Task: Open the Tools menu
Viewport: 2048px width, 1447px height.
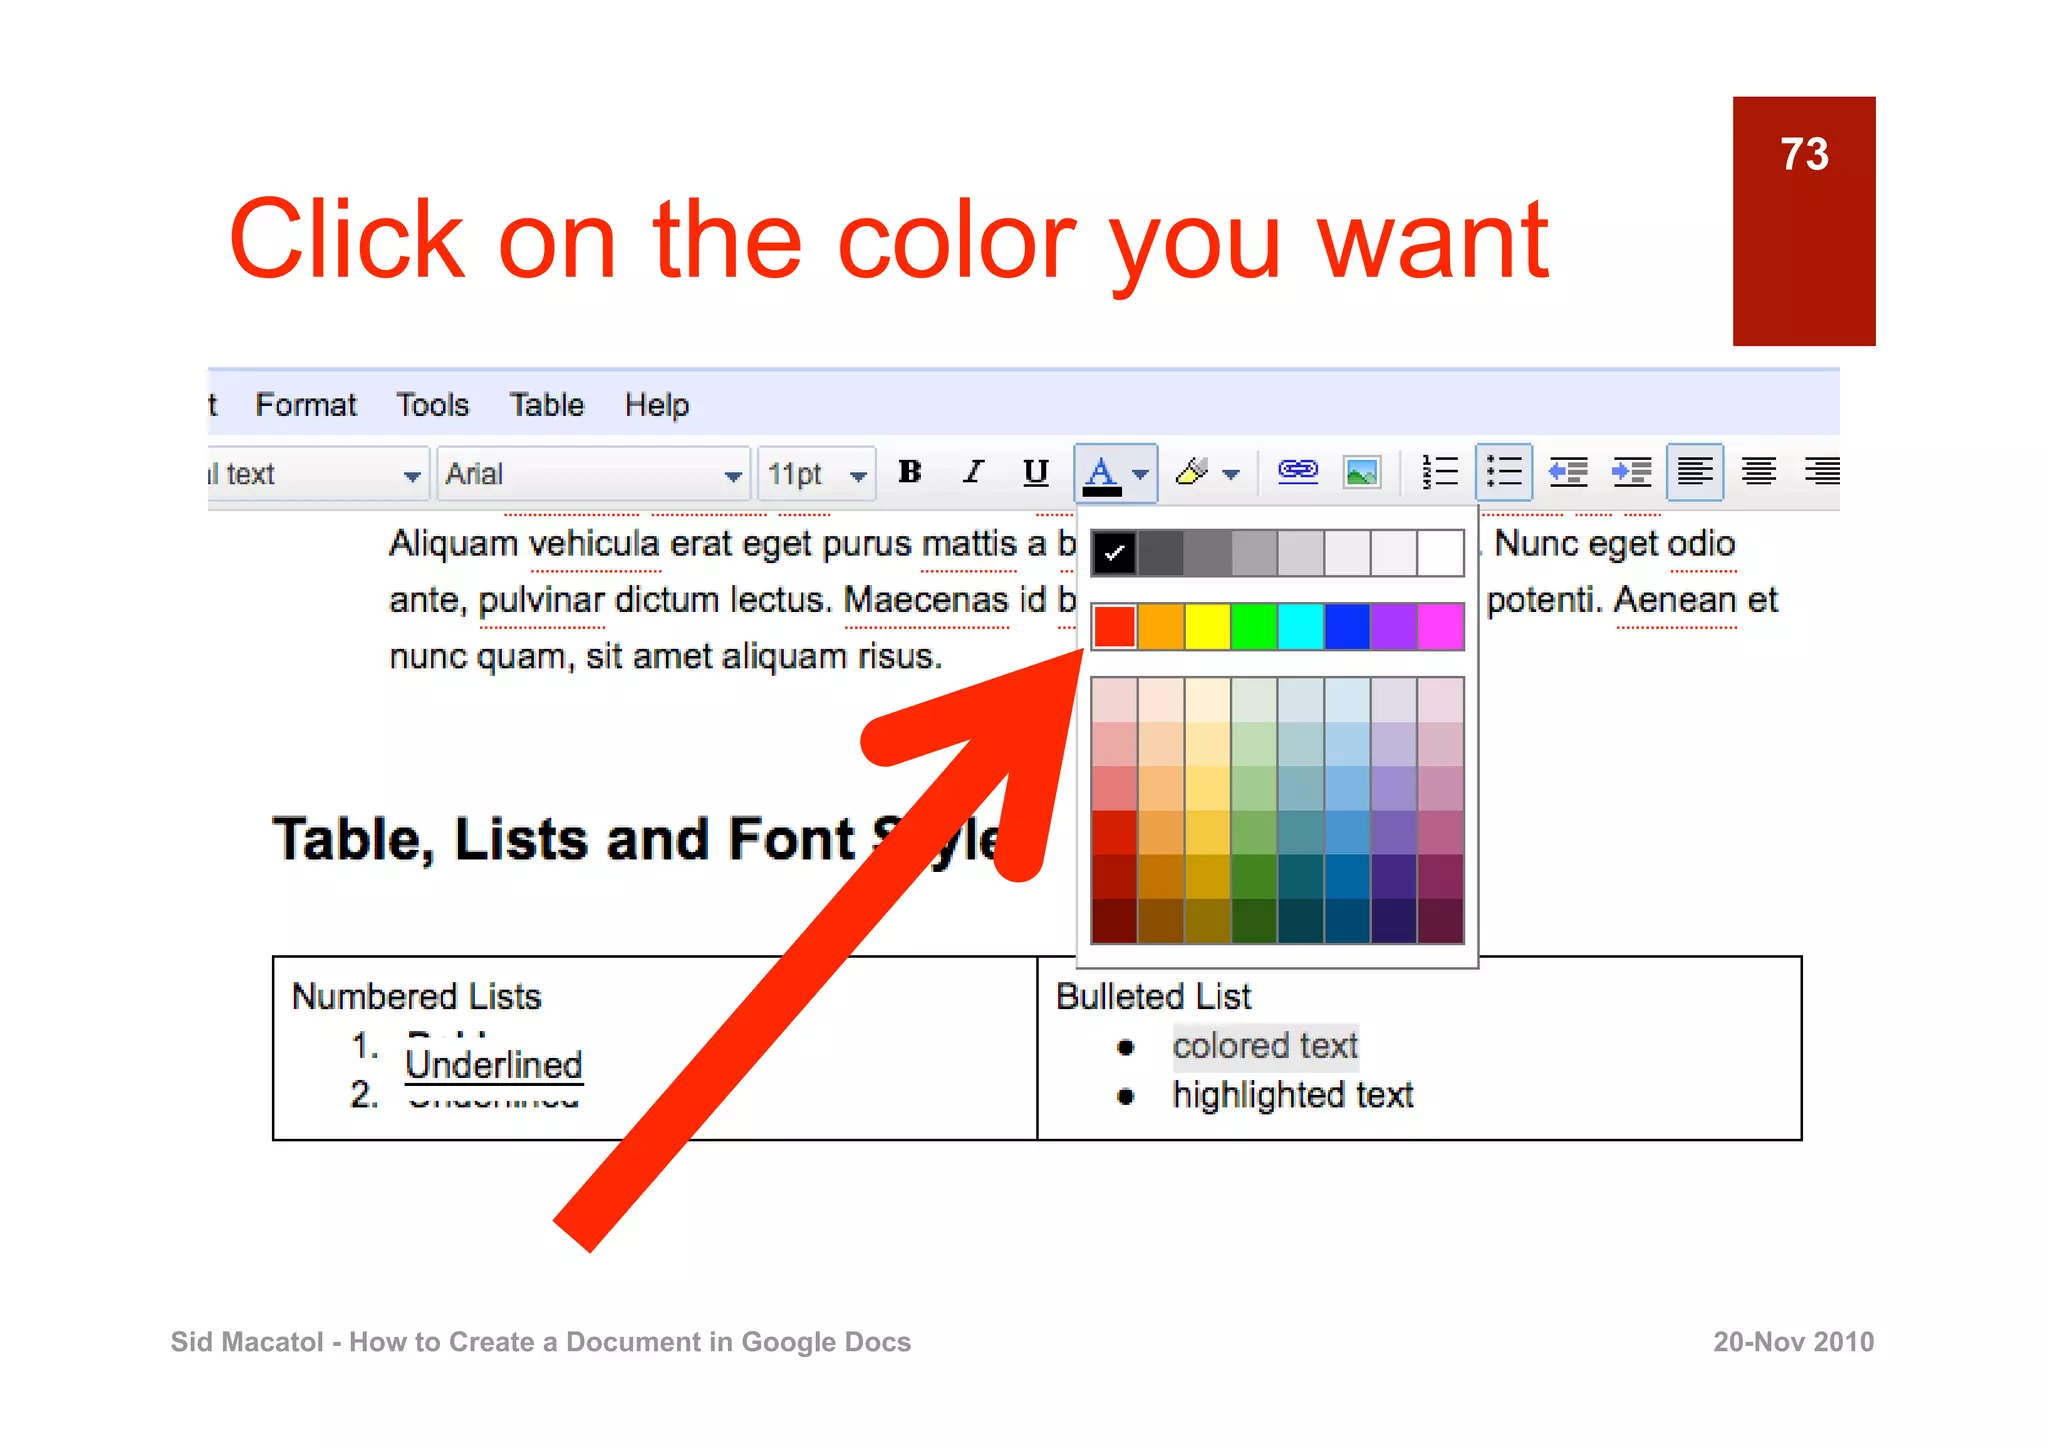Action: pyautogui.click(x=432, y=405)
